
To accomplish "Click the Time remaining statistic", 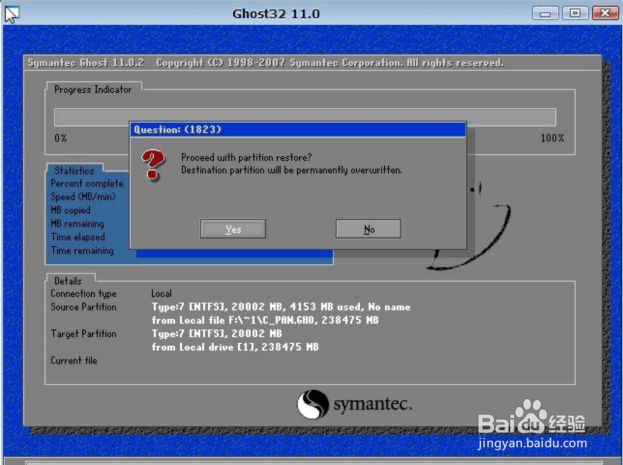I will coord(82,251).
